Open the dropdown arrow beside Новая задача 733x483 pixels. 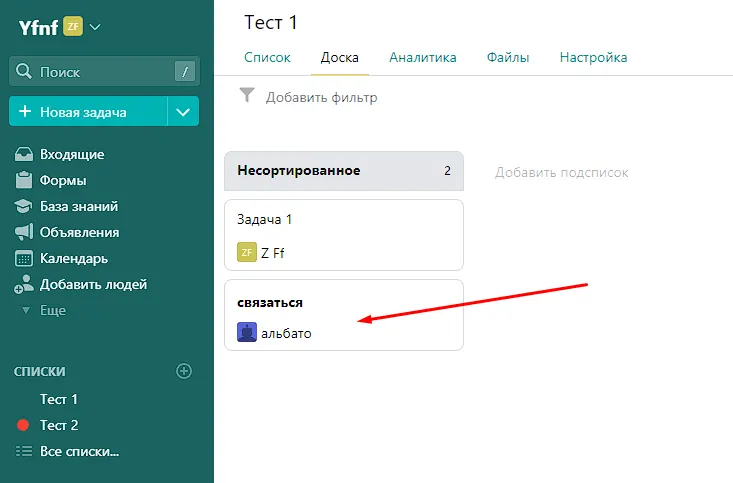pyautogui.click(x=182, y=112)
